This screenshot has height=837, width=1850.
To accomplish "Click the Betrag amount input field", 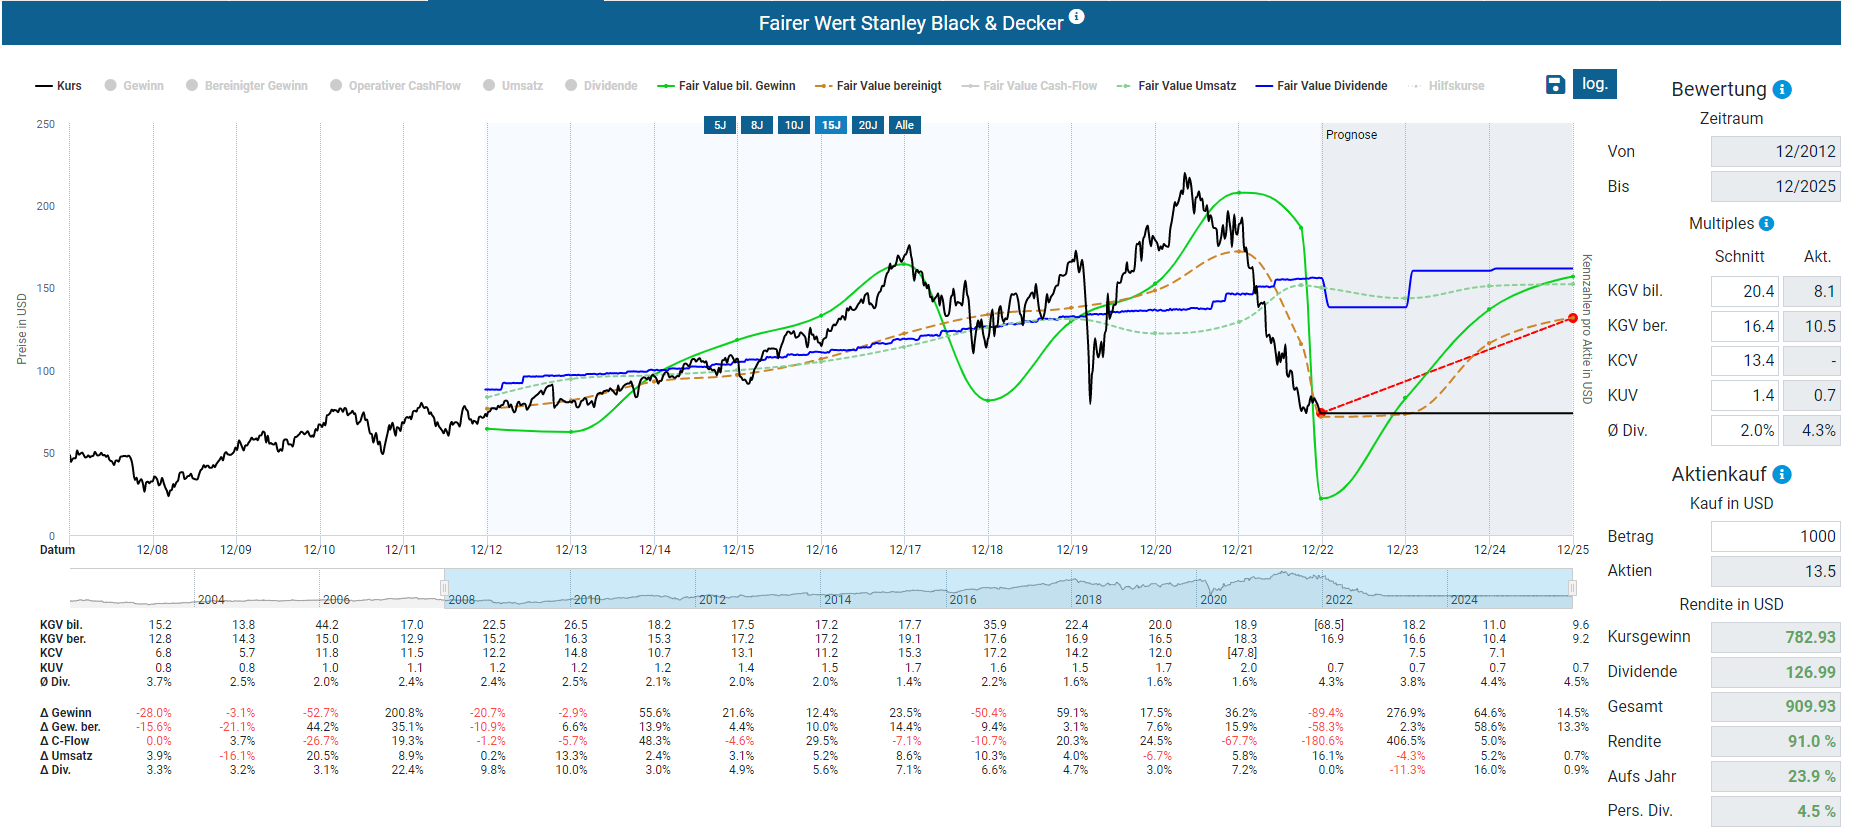I will point(1775,537).
